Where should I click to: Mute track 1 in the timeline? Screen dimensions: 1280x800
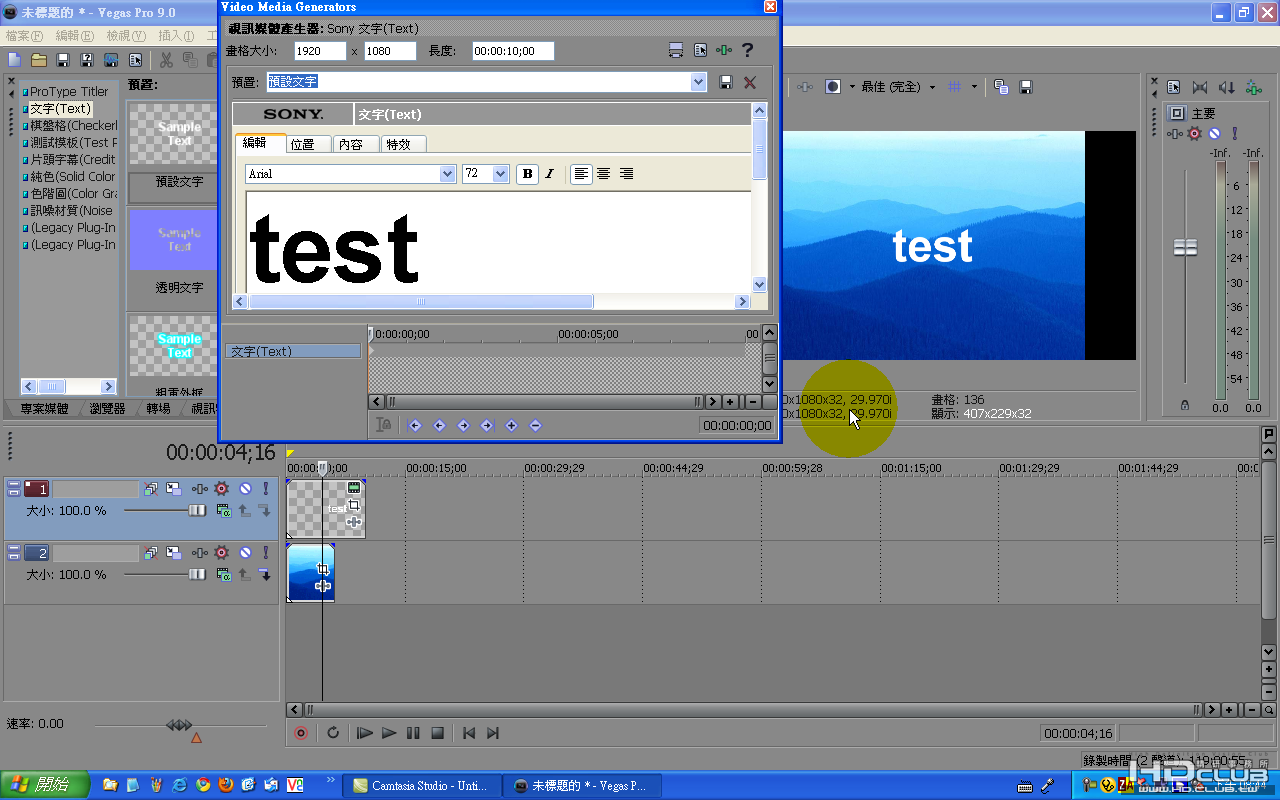coord(245,489)
